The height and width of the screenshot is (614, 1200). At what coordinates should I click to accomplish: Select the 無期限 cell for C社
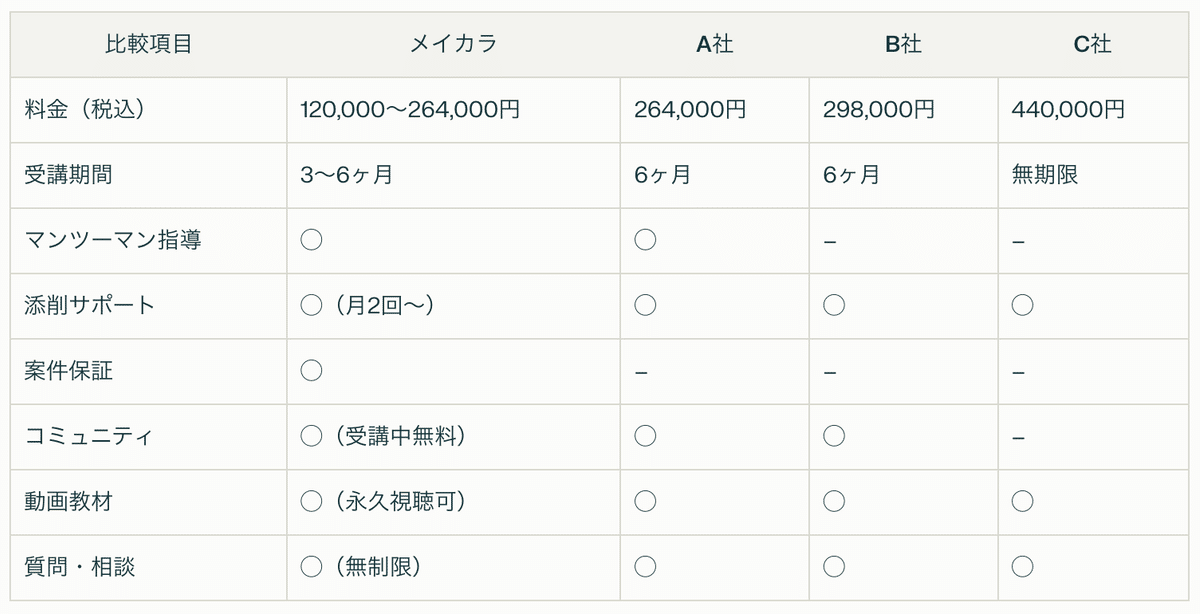pos(1045,175)
